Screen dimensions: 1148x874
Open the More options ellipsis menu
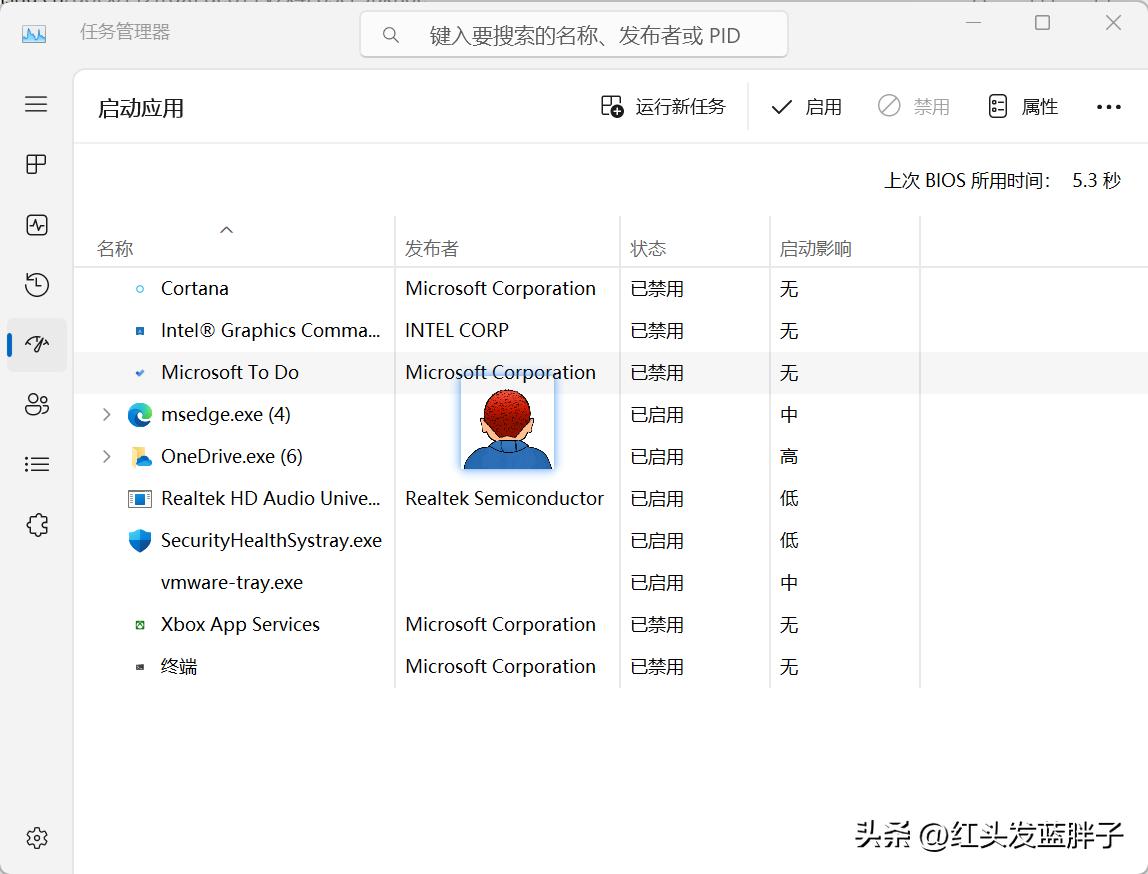pos(1109,106)
